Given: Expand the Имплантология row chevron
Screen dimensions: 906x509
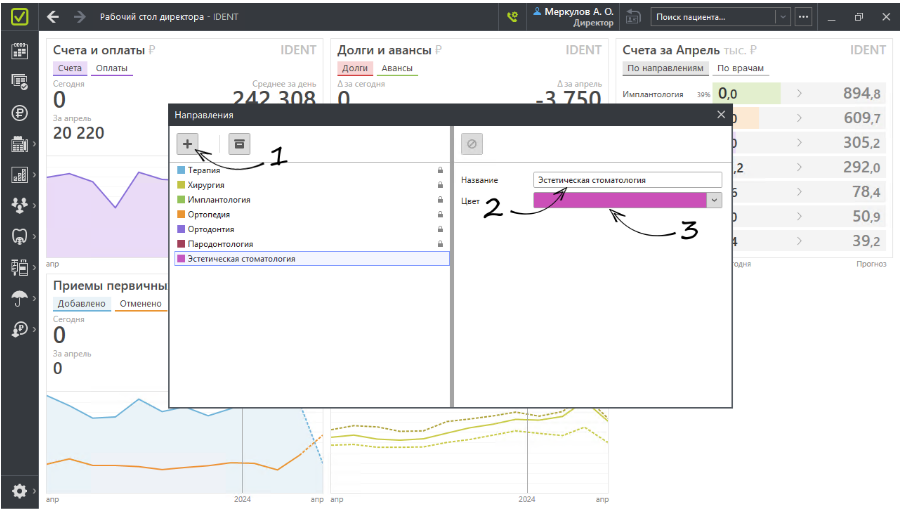Looking at the screenshot, I should 799,94.
